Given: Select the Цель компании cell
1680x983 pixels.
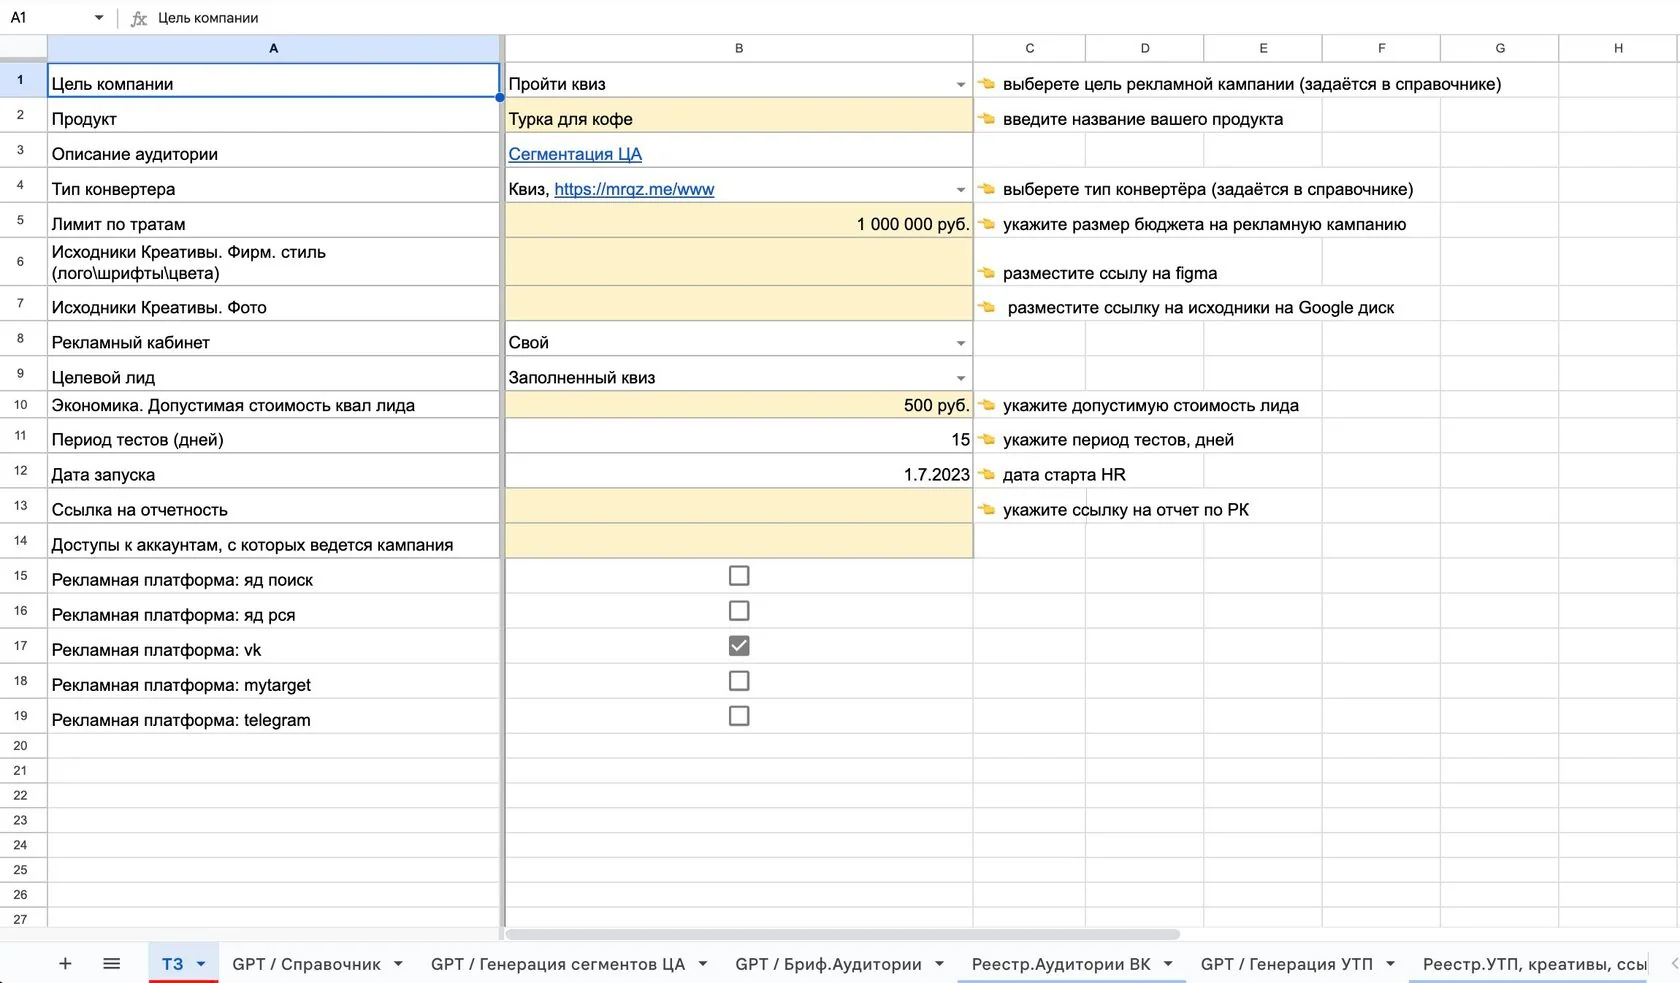Looking at the screenshot, I should click(273, 80).
